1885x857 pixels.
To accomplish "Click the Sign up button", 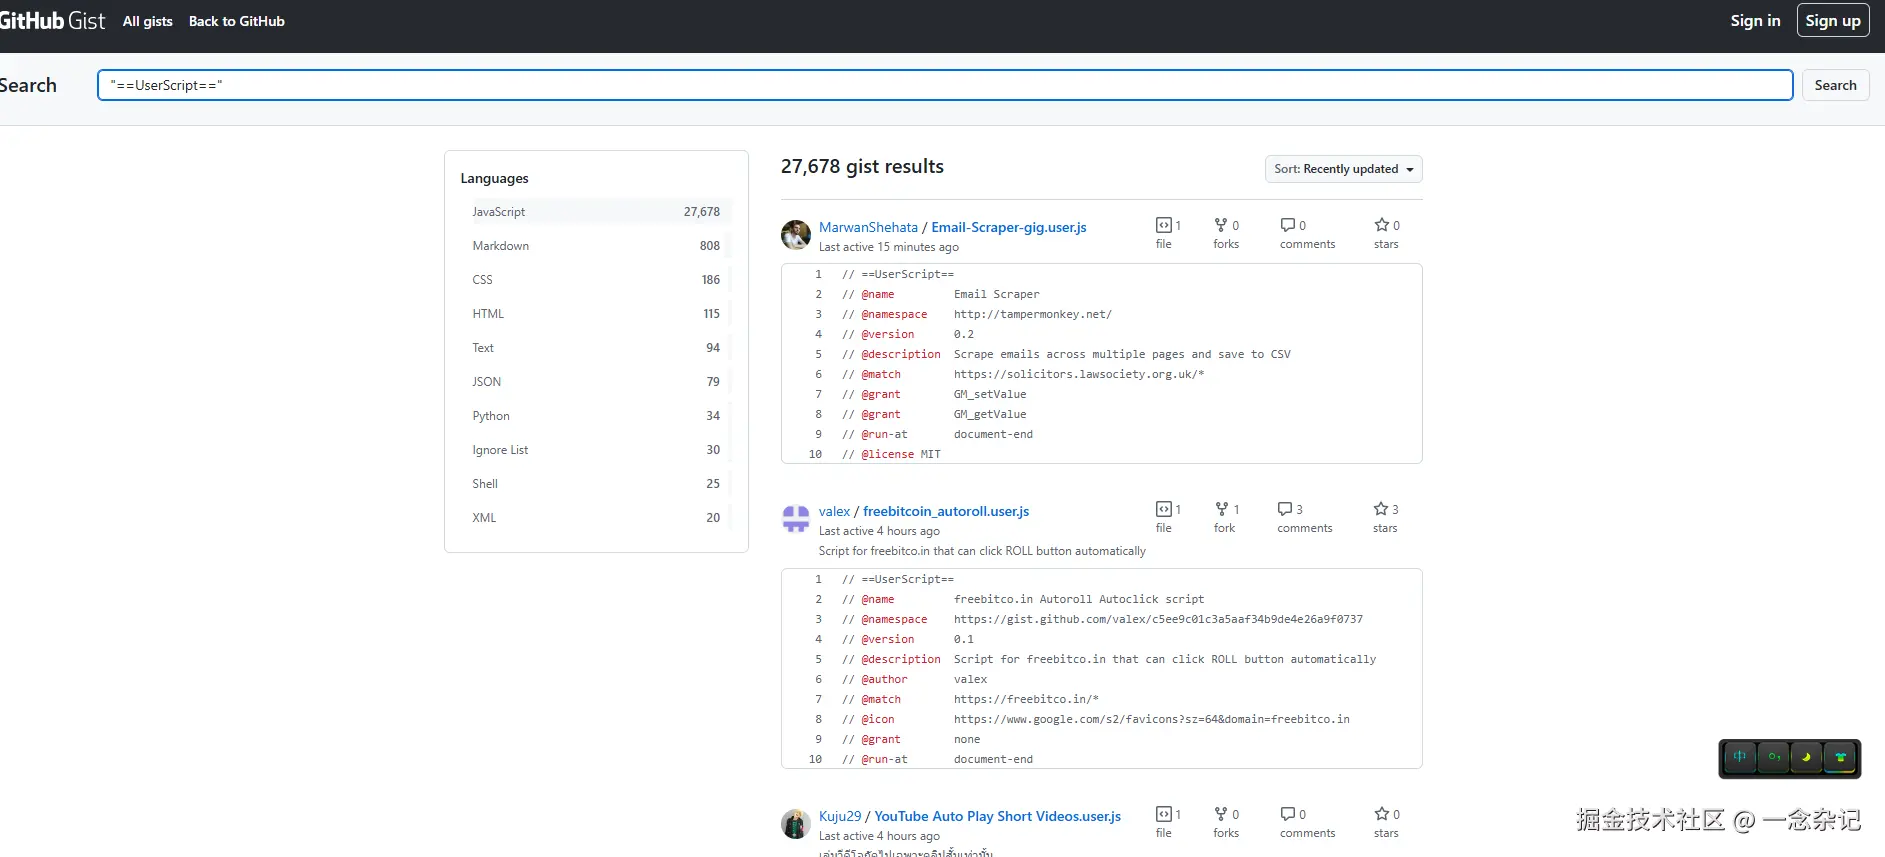I will pos(1833,20).
